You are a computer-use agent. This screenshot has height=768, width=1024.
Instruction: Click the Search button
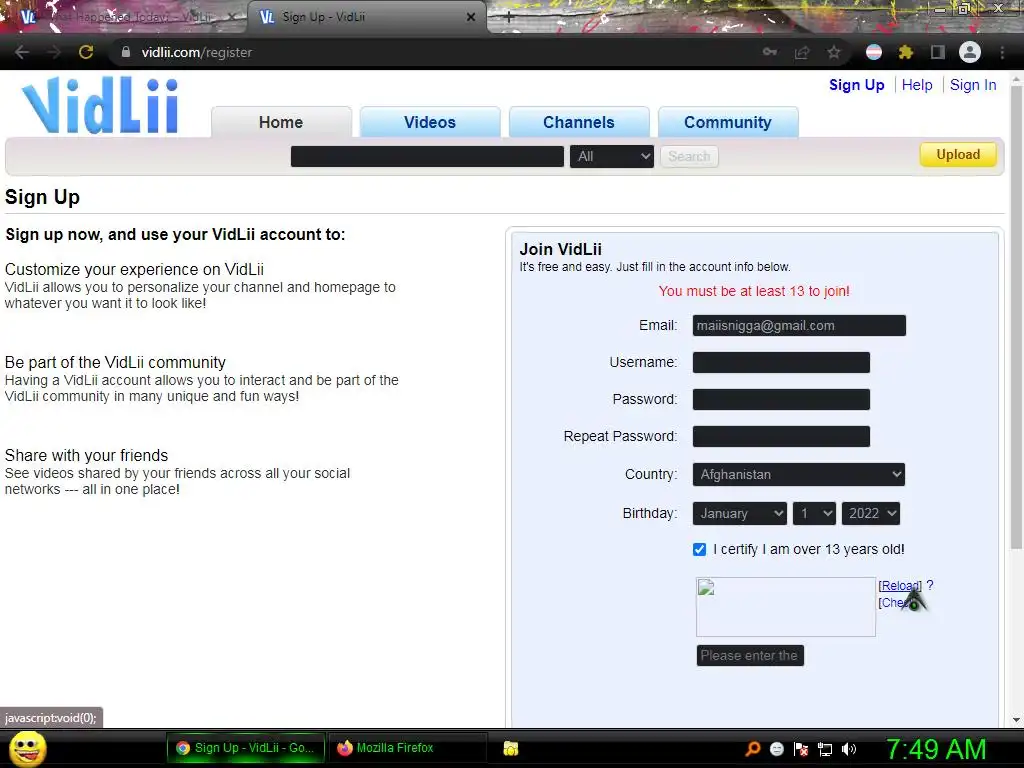coord(689,157)
